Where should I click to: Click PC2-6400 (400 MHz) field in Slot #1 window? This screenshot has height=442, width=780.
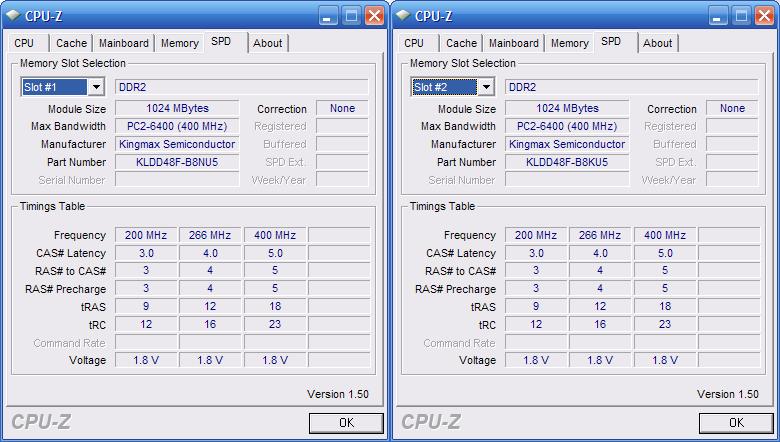pos(177,126)
